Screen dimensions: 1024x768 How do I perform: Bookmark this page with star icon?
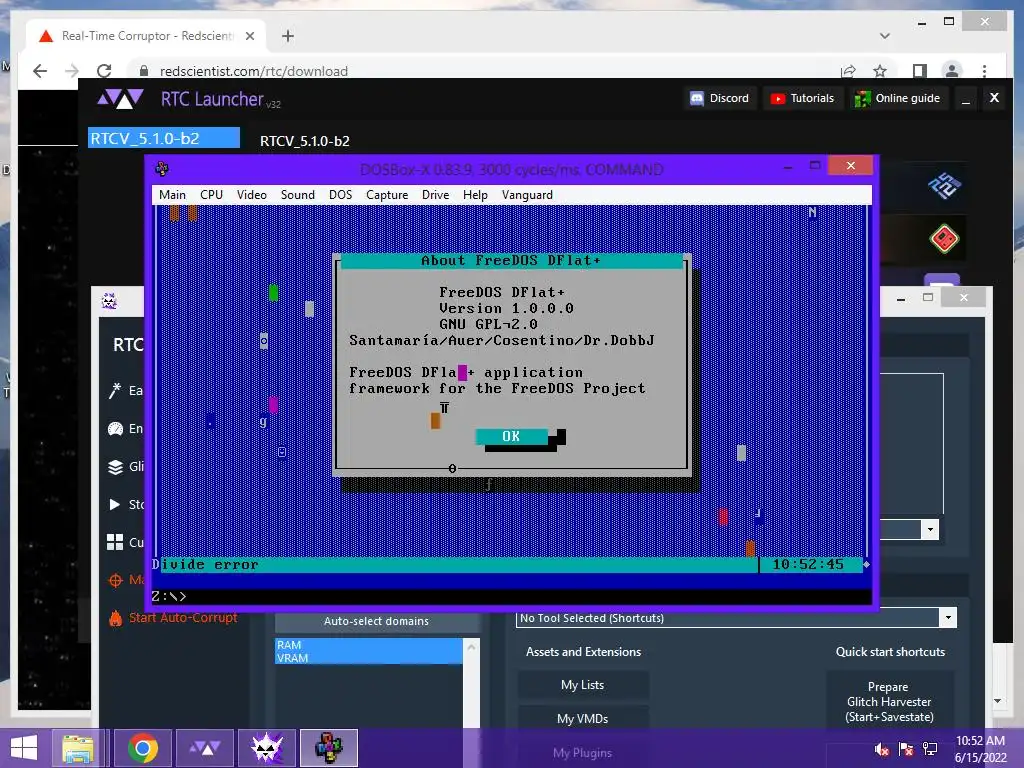click(880, 71)
